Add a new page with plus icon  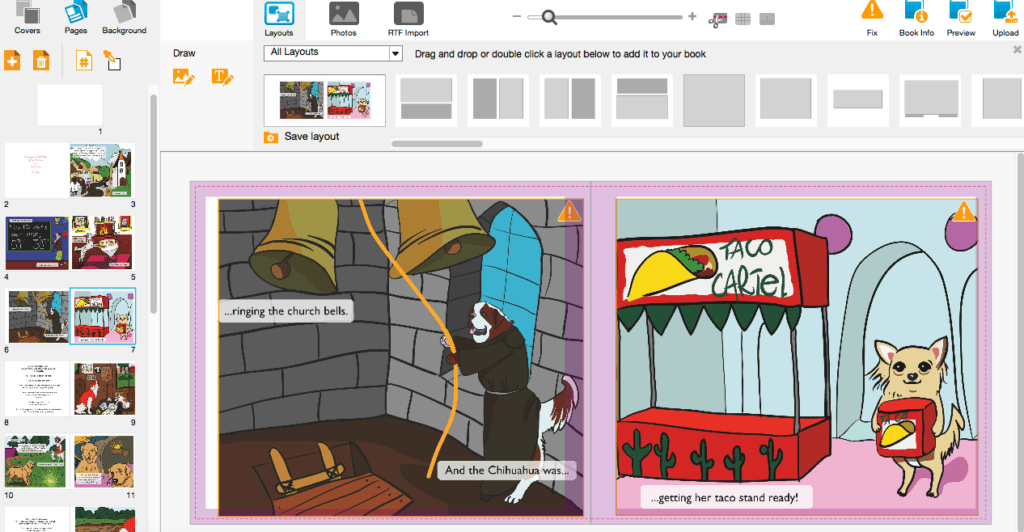click(x=12, y=60)
